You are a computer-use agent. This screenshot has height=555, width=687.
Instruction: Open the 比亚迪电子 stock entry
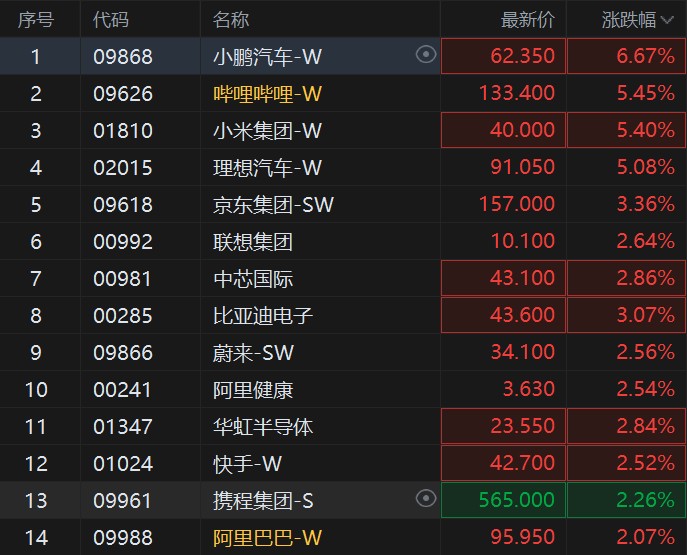coord(264,315)
